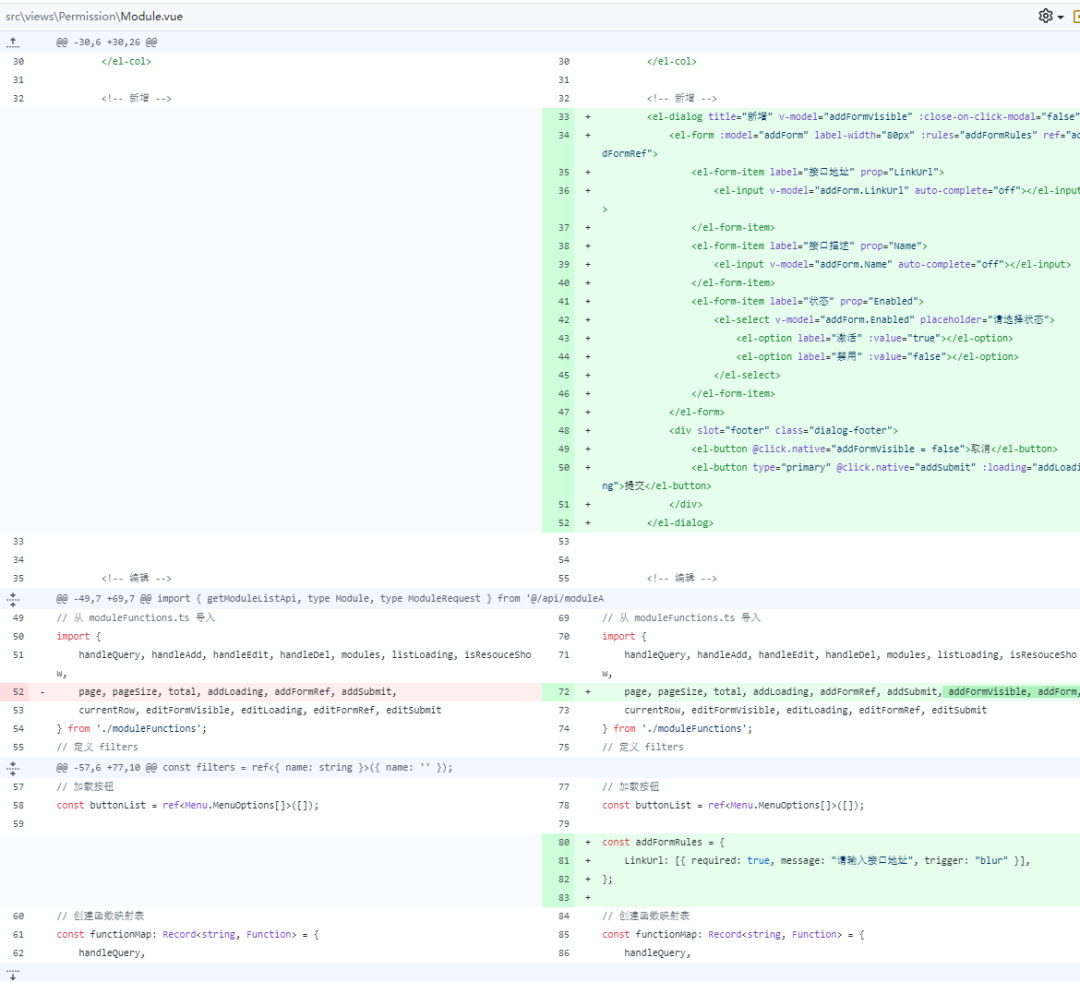1080x982 pixels.
Task: Click added line 42 el-select v-model="addForm.Enabled"
Action: pos(884,320)
